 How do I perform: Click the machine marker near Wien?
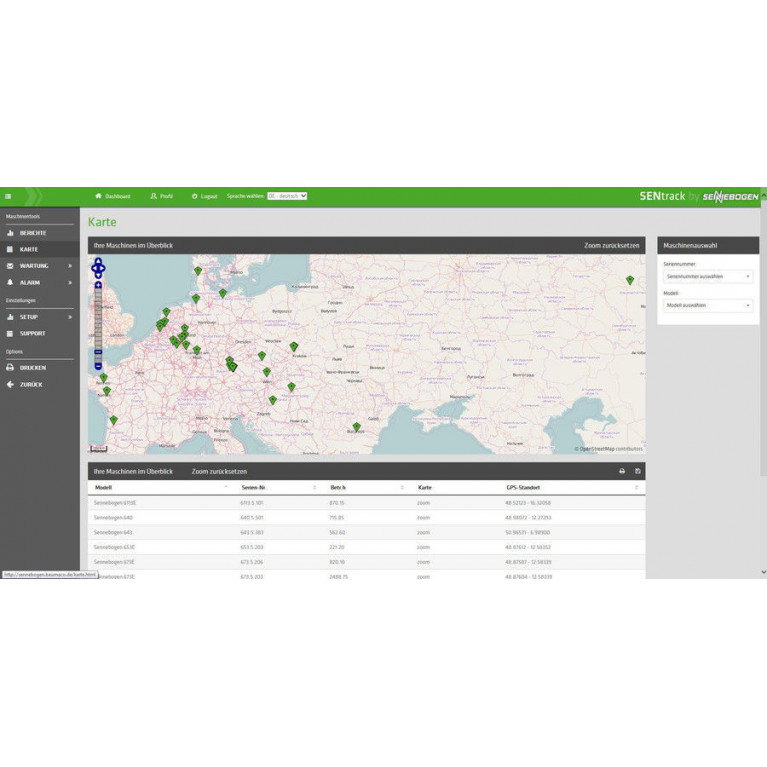[267, 372]
